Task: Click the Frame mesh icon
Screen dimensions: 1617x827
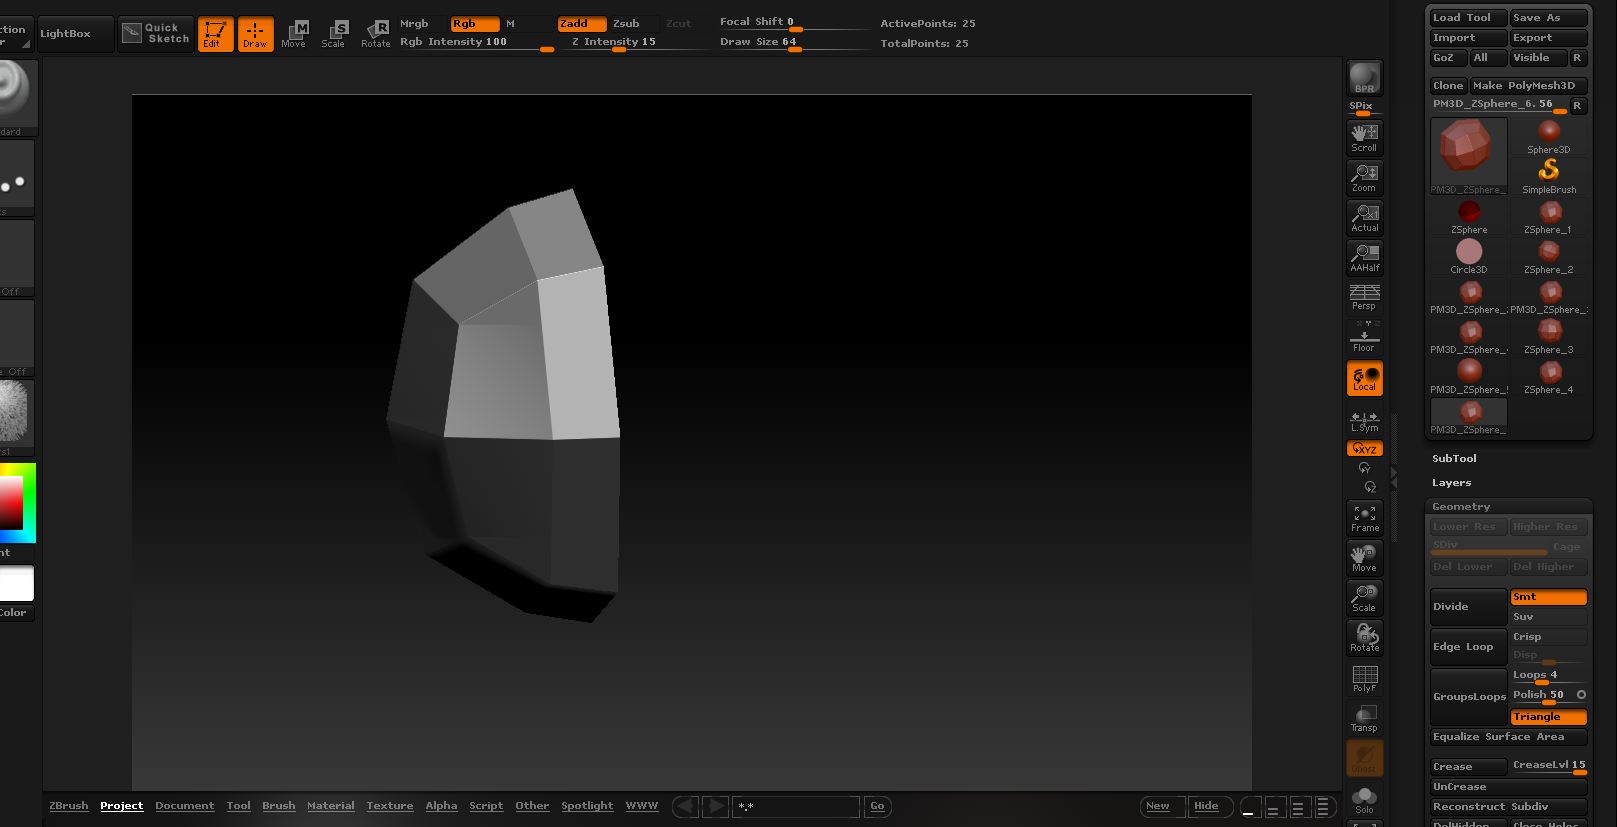Action: [x=1365, y=518]
